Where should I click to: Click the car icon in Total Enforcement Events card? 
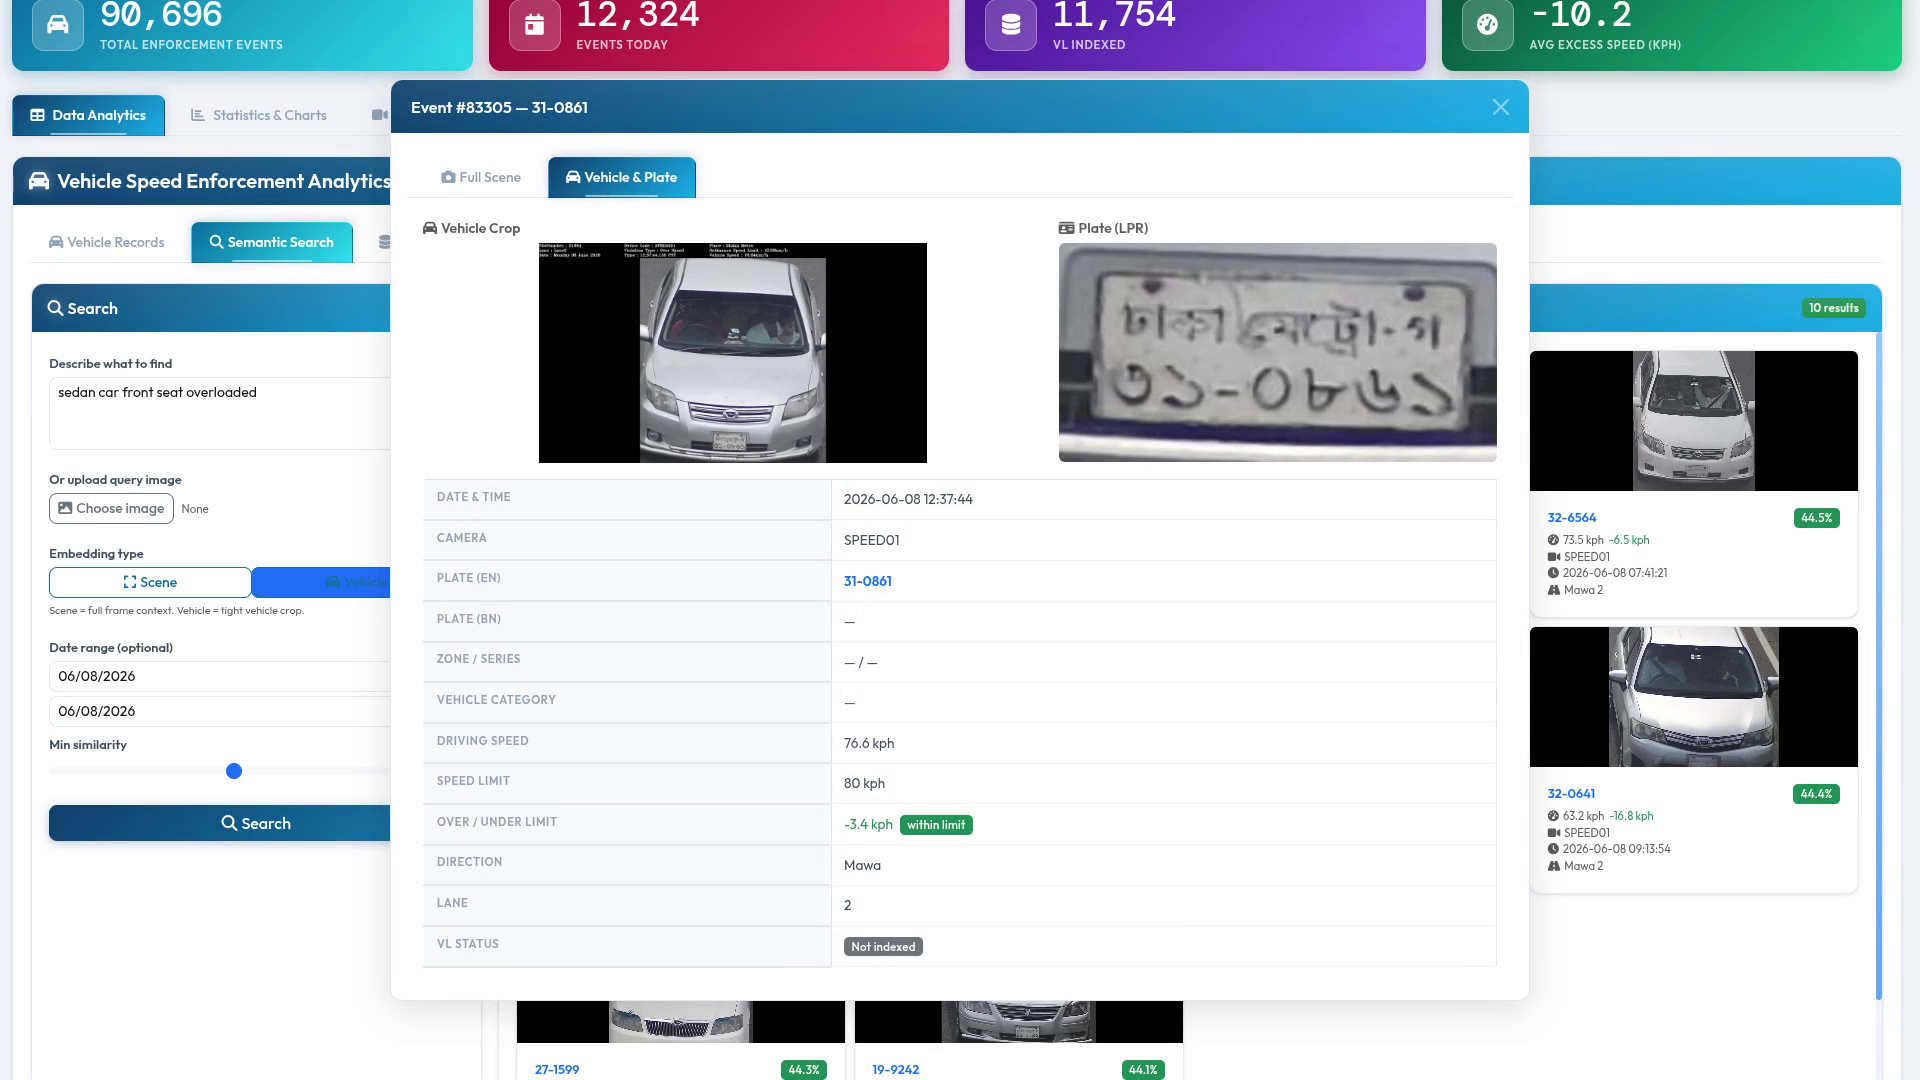point(58,25)
